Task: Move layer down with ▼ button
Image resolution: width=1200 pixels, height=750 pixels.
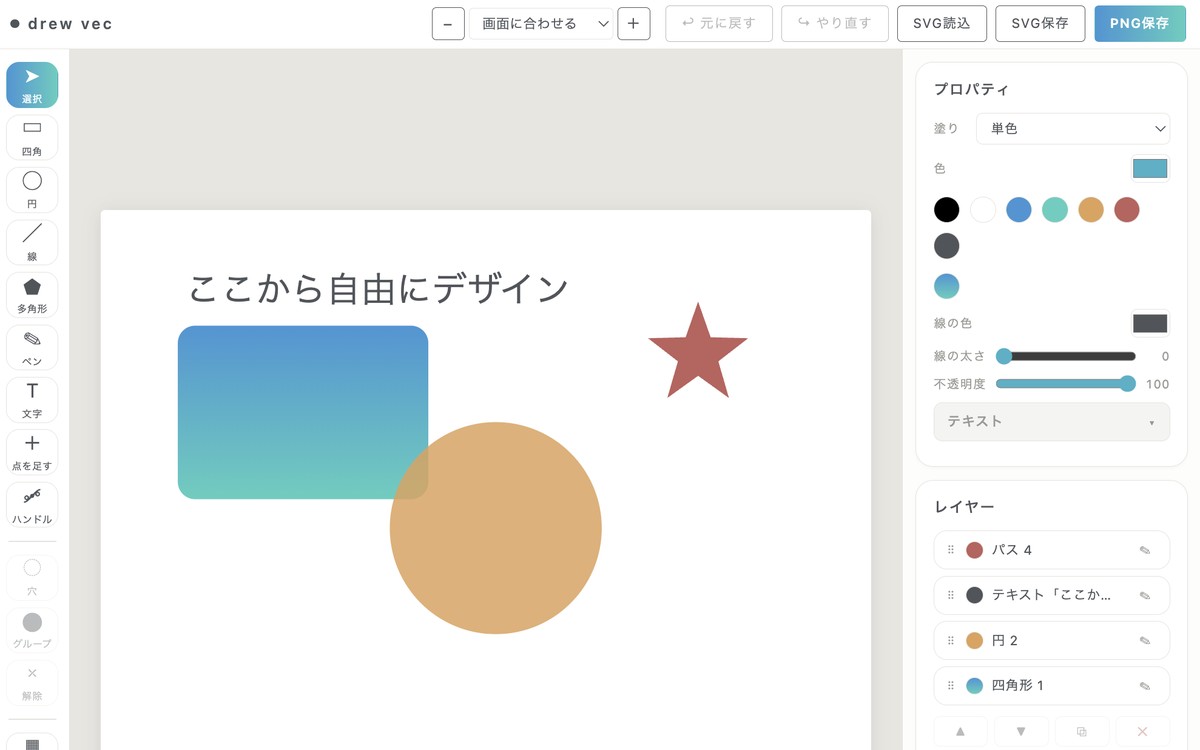Action: coord(1021,732)
